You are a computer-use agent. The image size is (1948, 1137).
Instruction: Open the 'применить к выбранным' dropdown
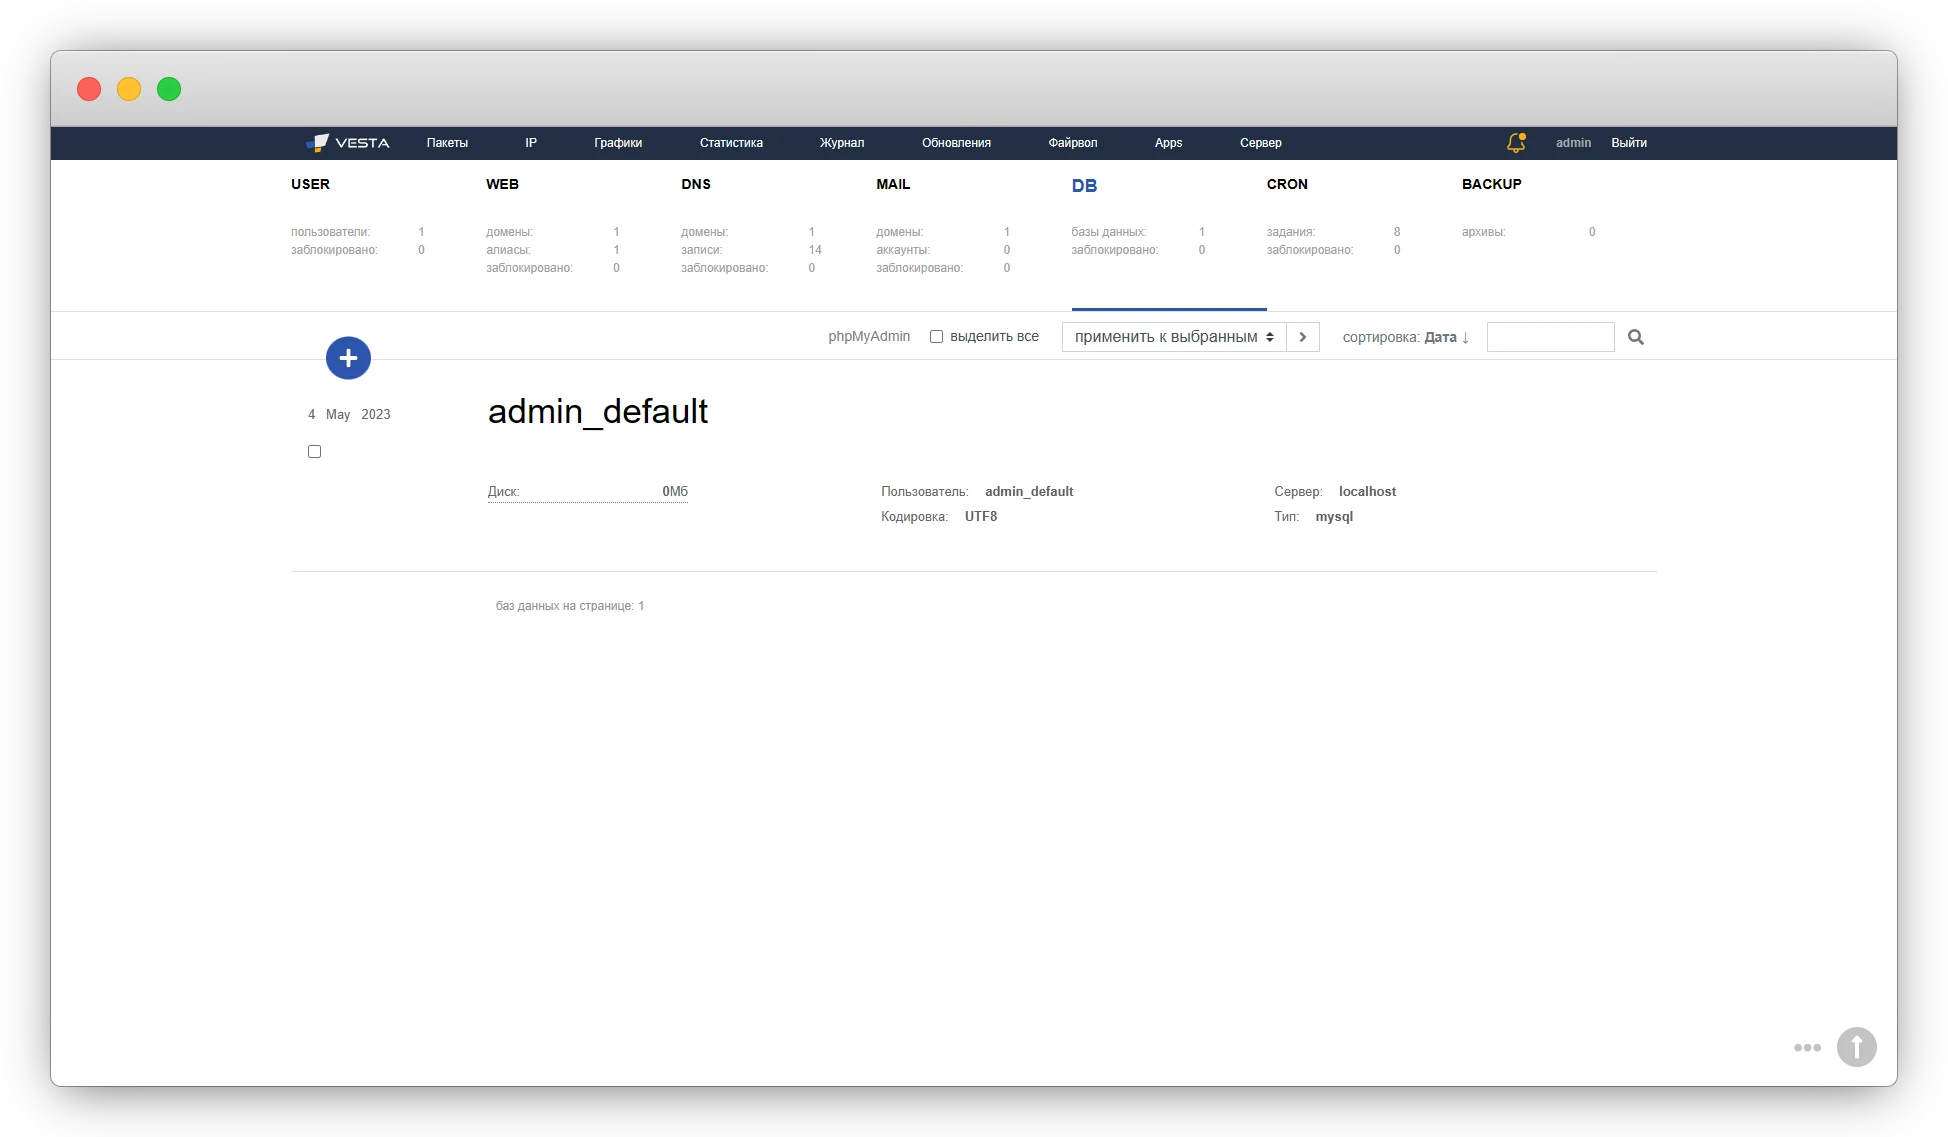1172,337
